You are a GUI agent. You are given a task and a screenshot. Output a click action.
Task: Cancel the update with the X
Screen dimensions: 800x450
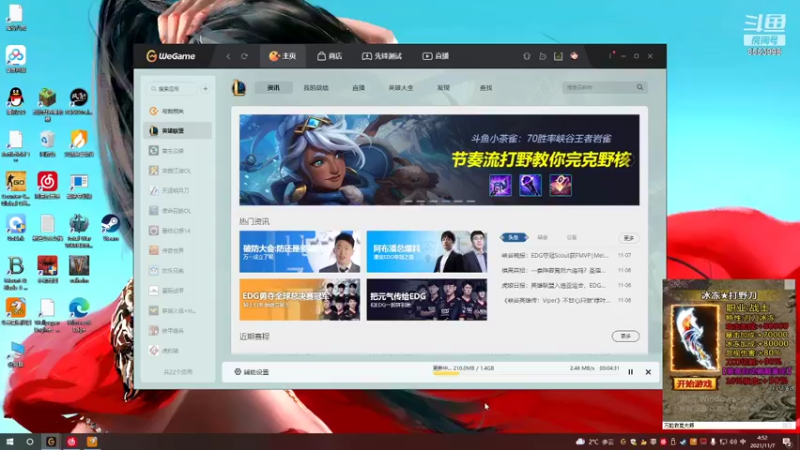pyautogui.click(x=648, y=372)
